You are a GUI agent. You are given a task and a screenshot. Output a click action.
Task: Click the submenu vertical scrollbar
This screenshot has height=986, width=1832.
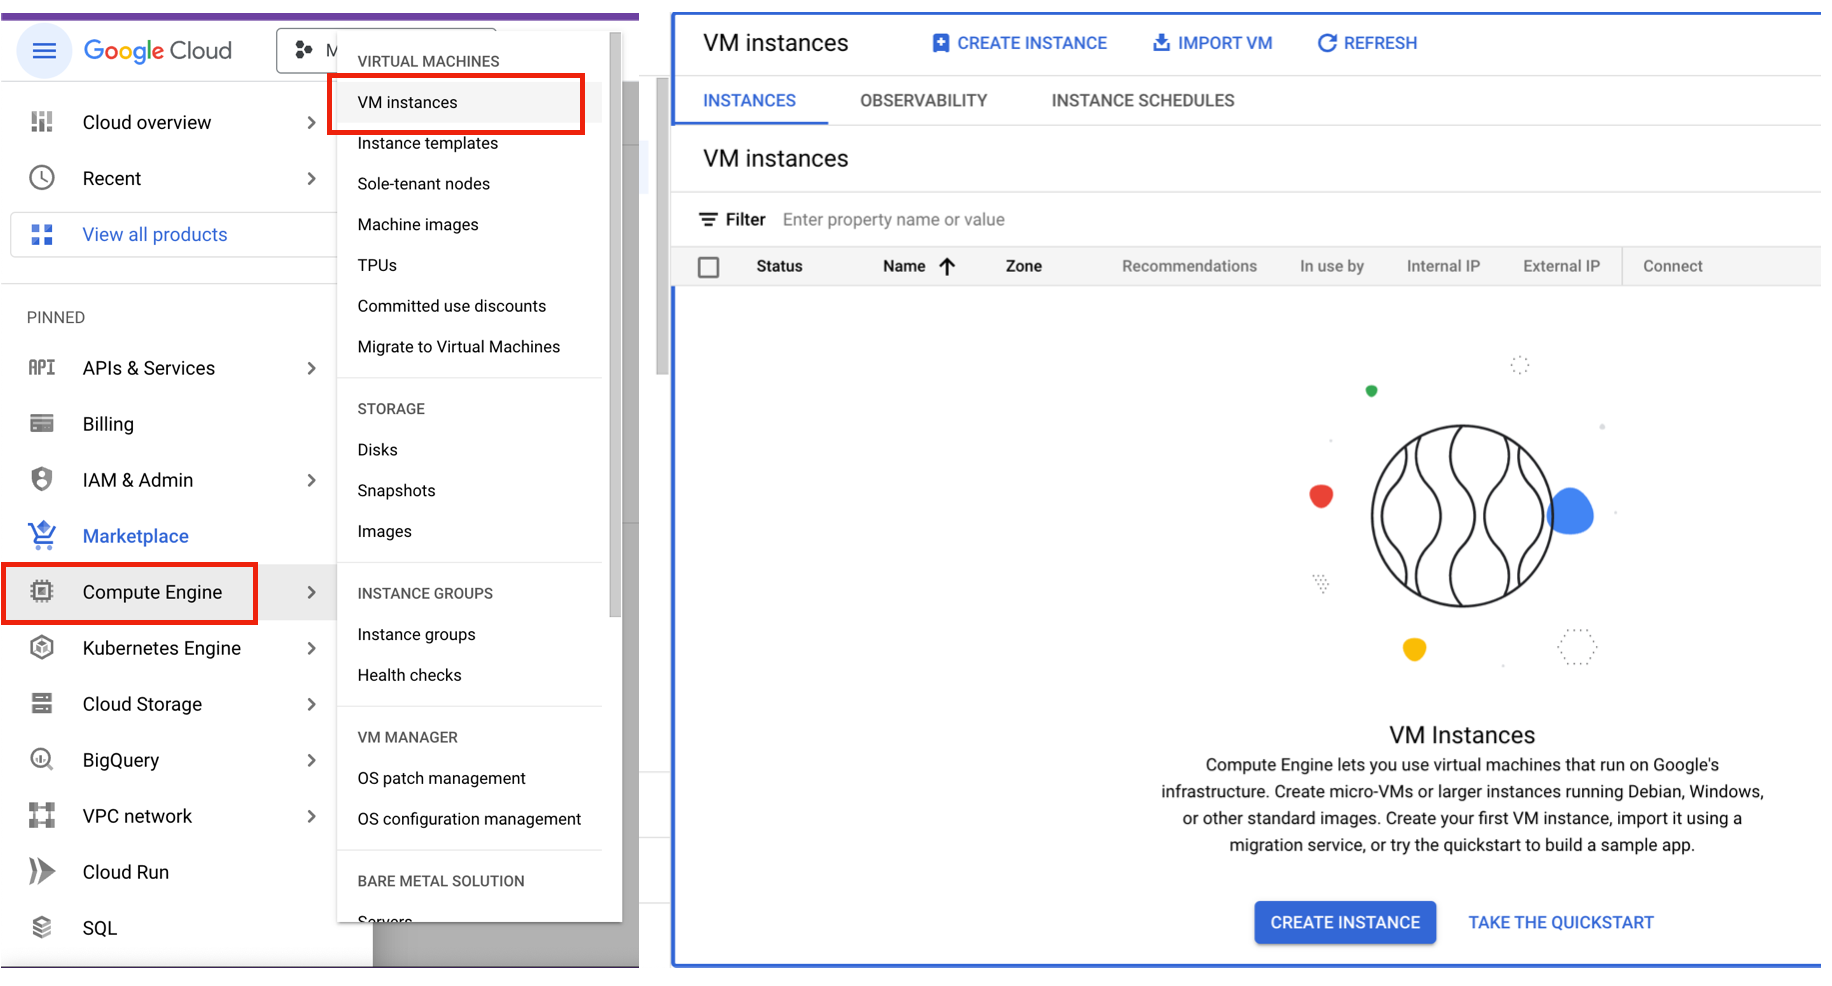pos(615,325)
